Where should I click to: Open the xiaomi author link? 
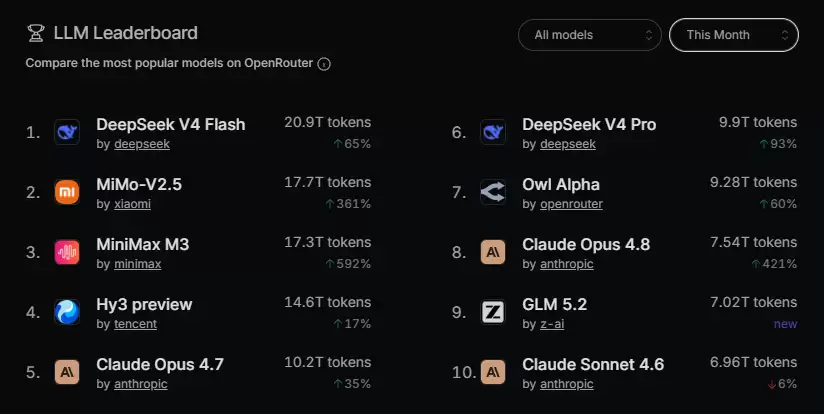coord(132,204)
